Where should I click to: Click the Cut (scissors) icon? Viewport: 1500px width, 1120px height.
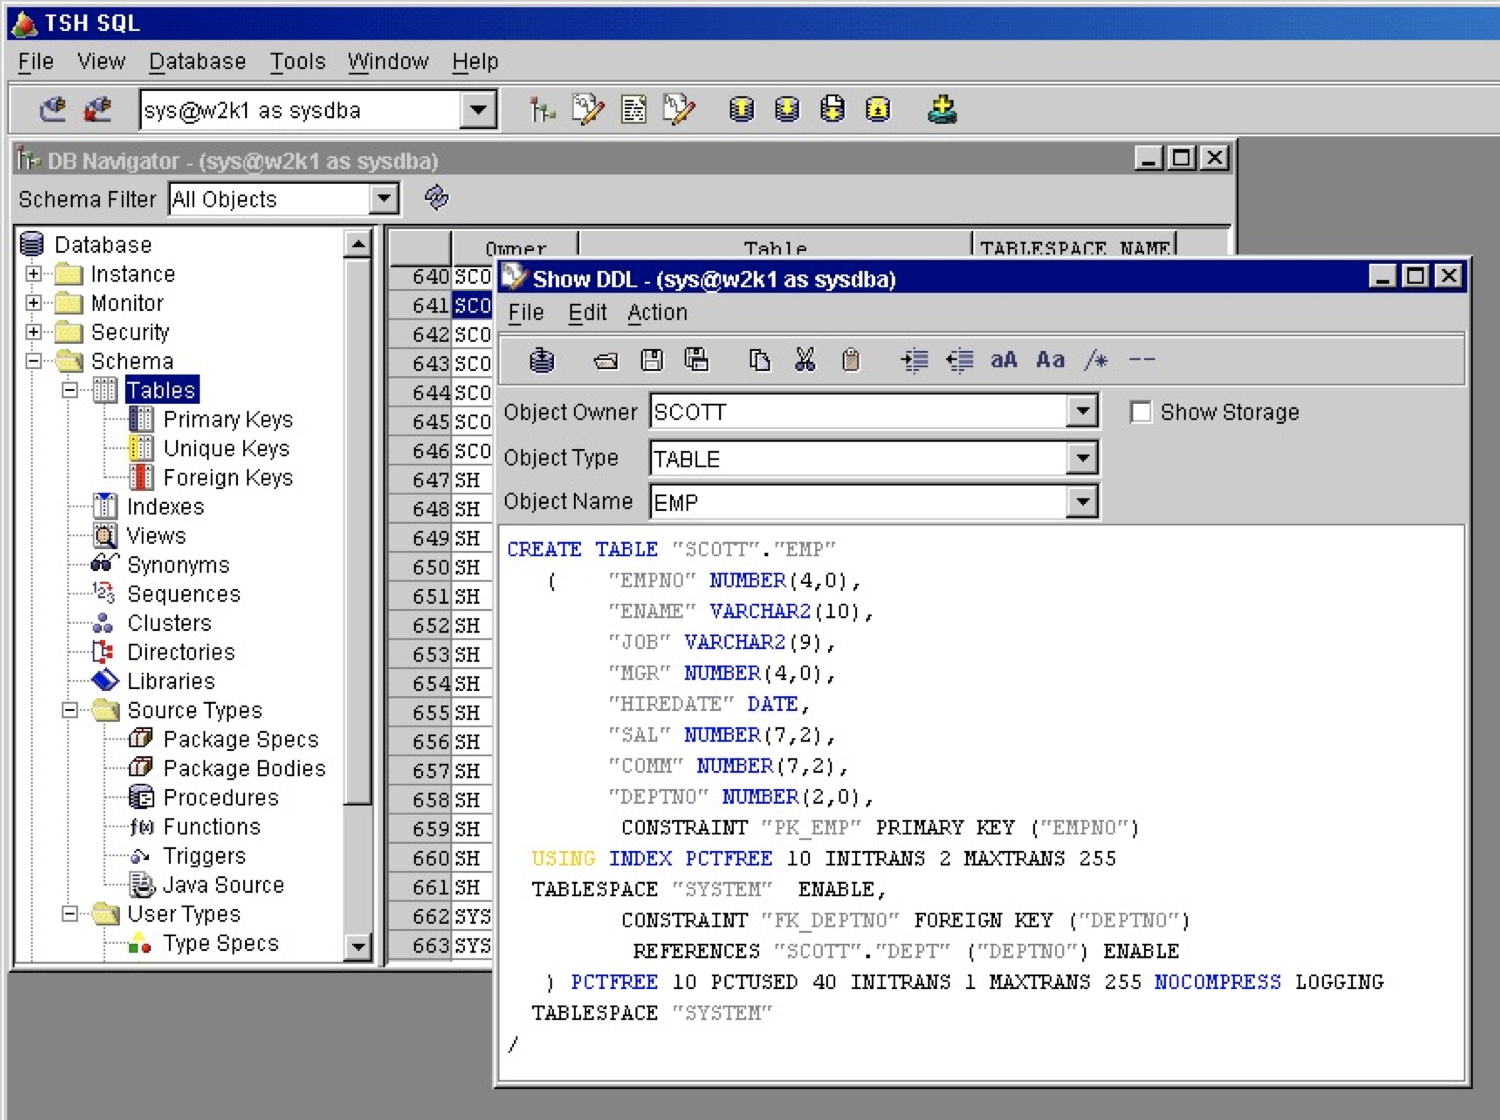[x=807, y=360]
